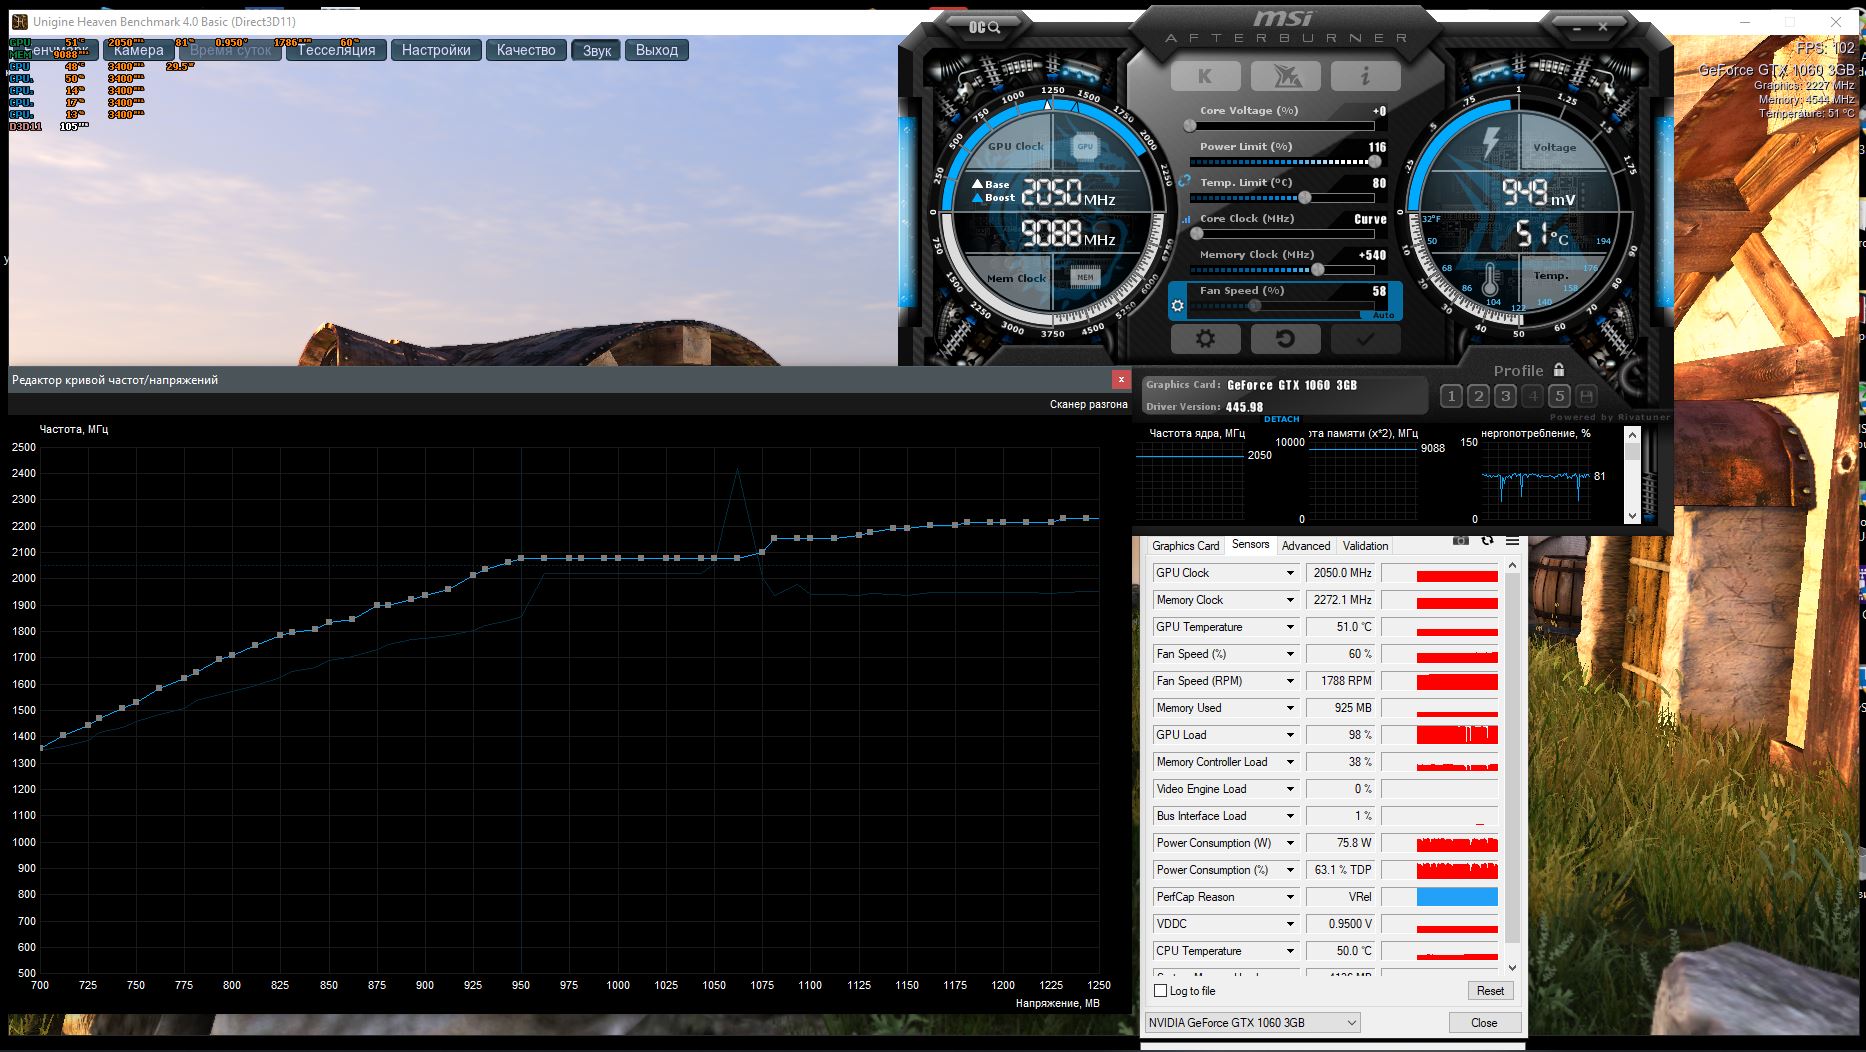The height and width of the screenshot is (1052, 1866).
Task: Click the lightning bolt voltage icon
Action: (1491, 144)
